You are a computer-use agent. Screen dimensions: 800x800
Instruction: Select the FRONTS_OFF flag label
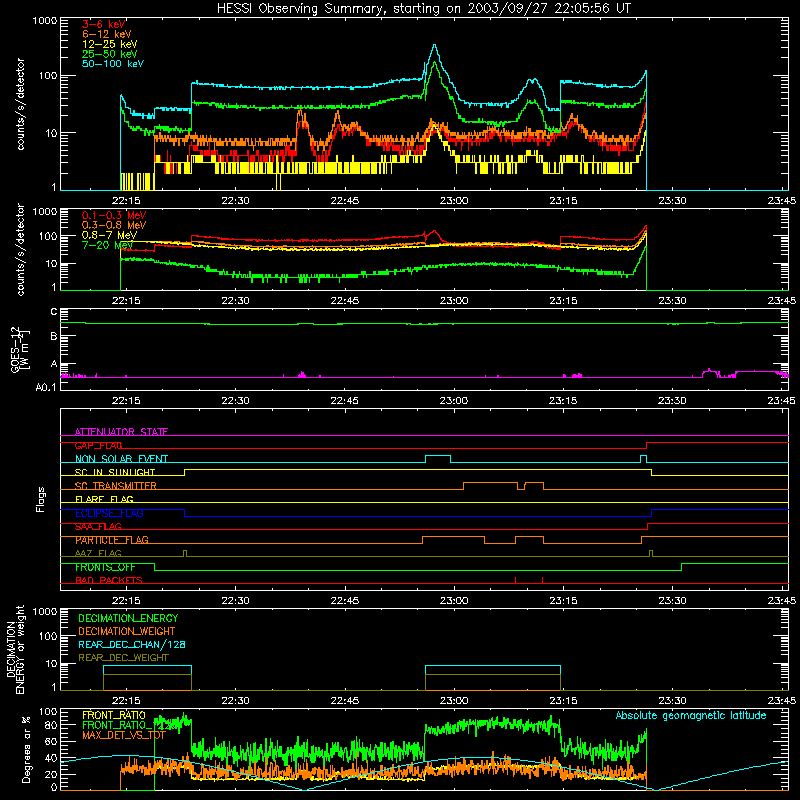[105, 567]
